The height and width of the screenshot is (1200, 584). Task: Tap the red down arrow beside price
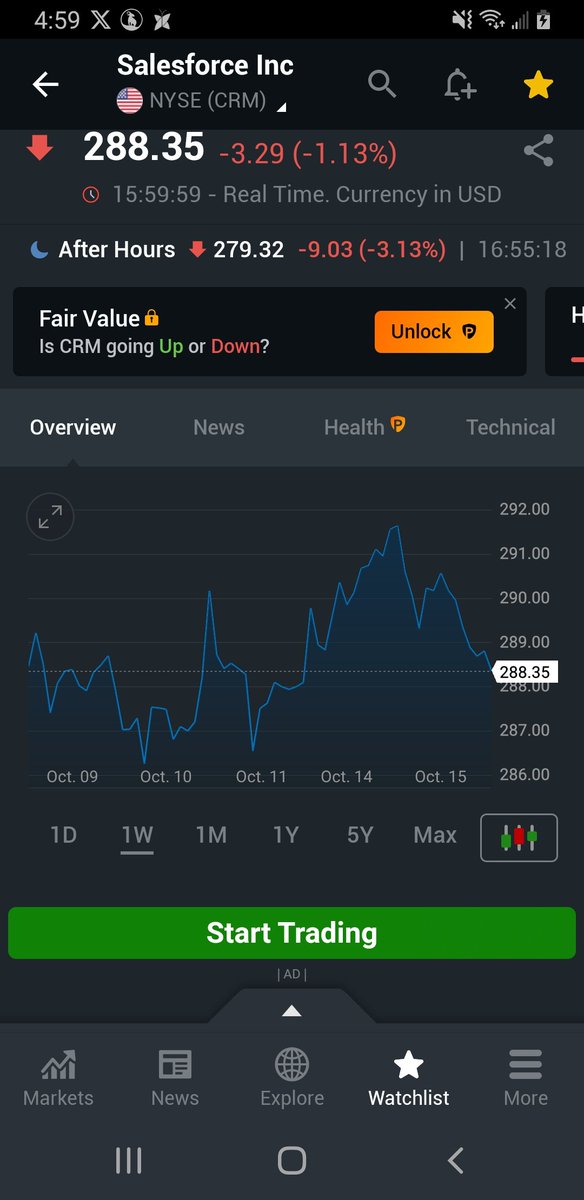click(40, 149)
